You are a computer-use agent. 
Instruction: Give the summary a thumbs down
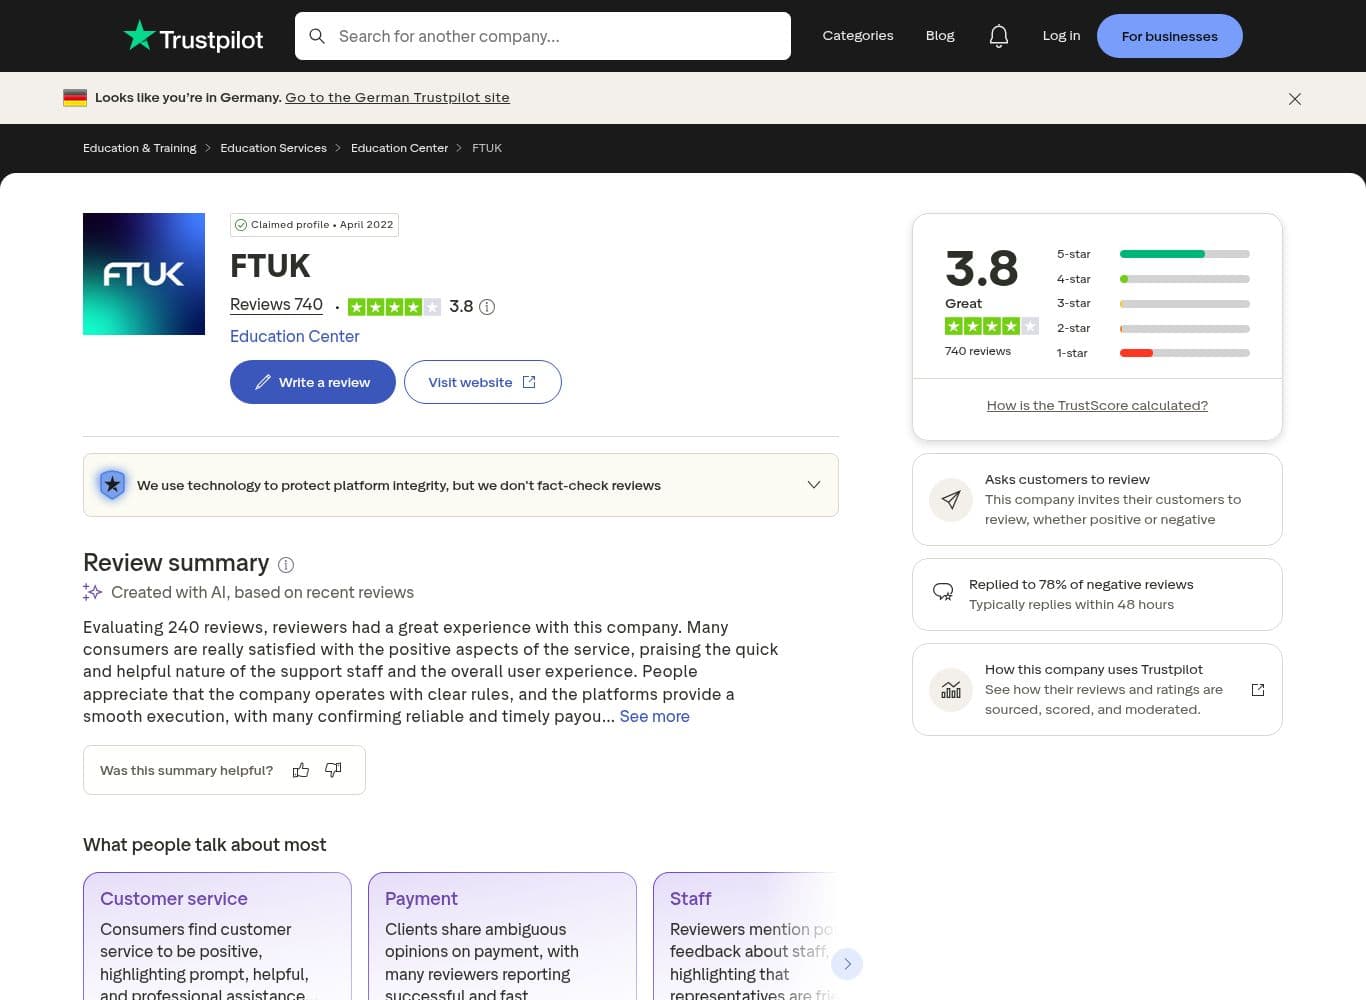334,770
